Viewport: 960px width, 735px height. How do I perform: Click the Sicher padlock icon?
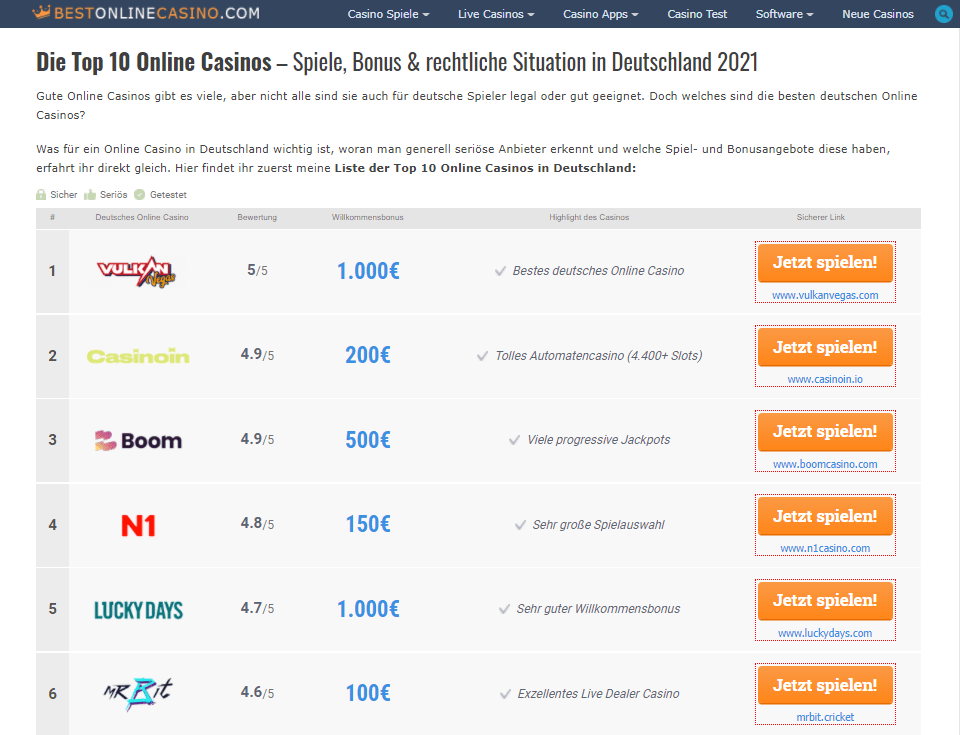41,195
